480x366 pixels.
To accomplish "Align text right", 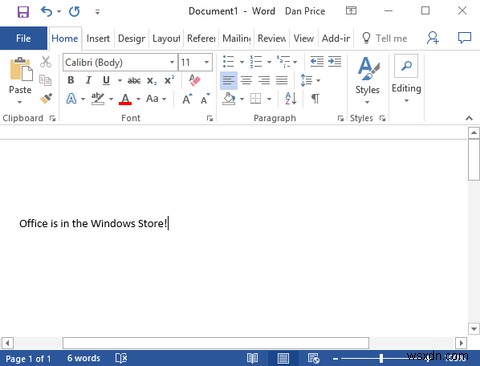I will (264, 80).
